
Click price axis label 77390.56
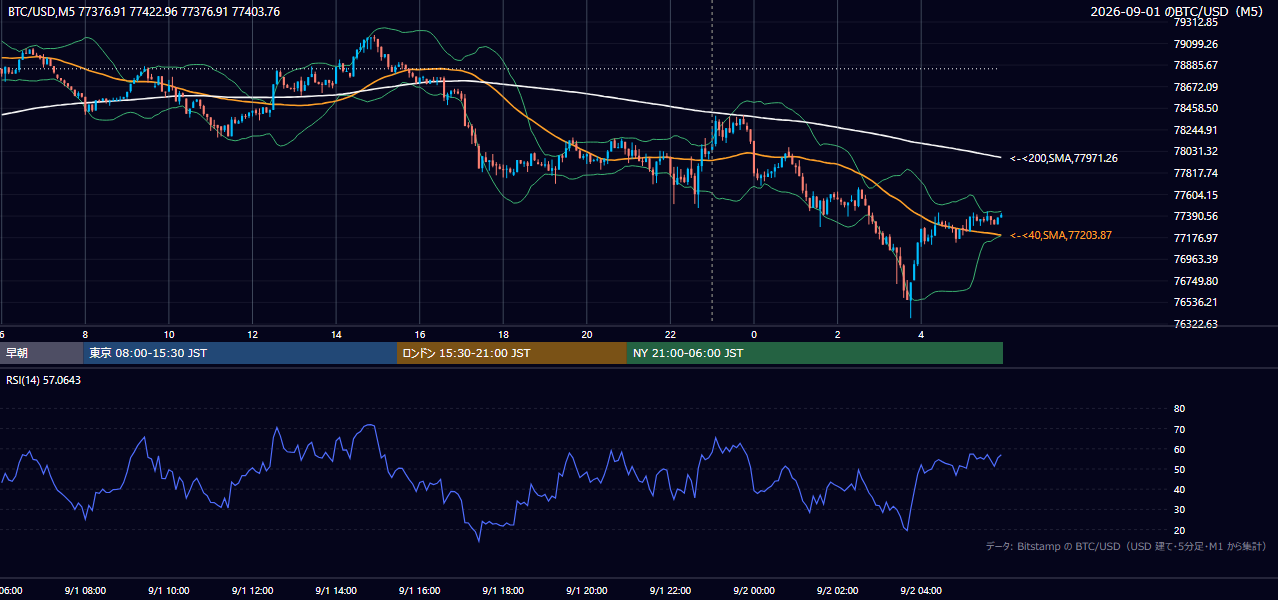pyautogui.click(x=1196, y=216)
